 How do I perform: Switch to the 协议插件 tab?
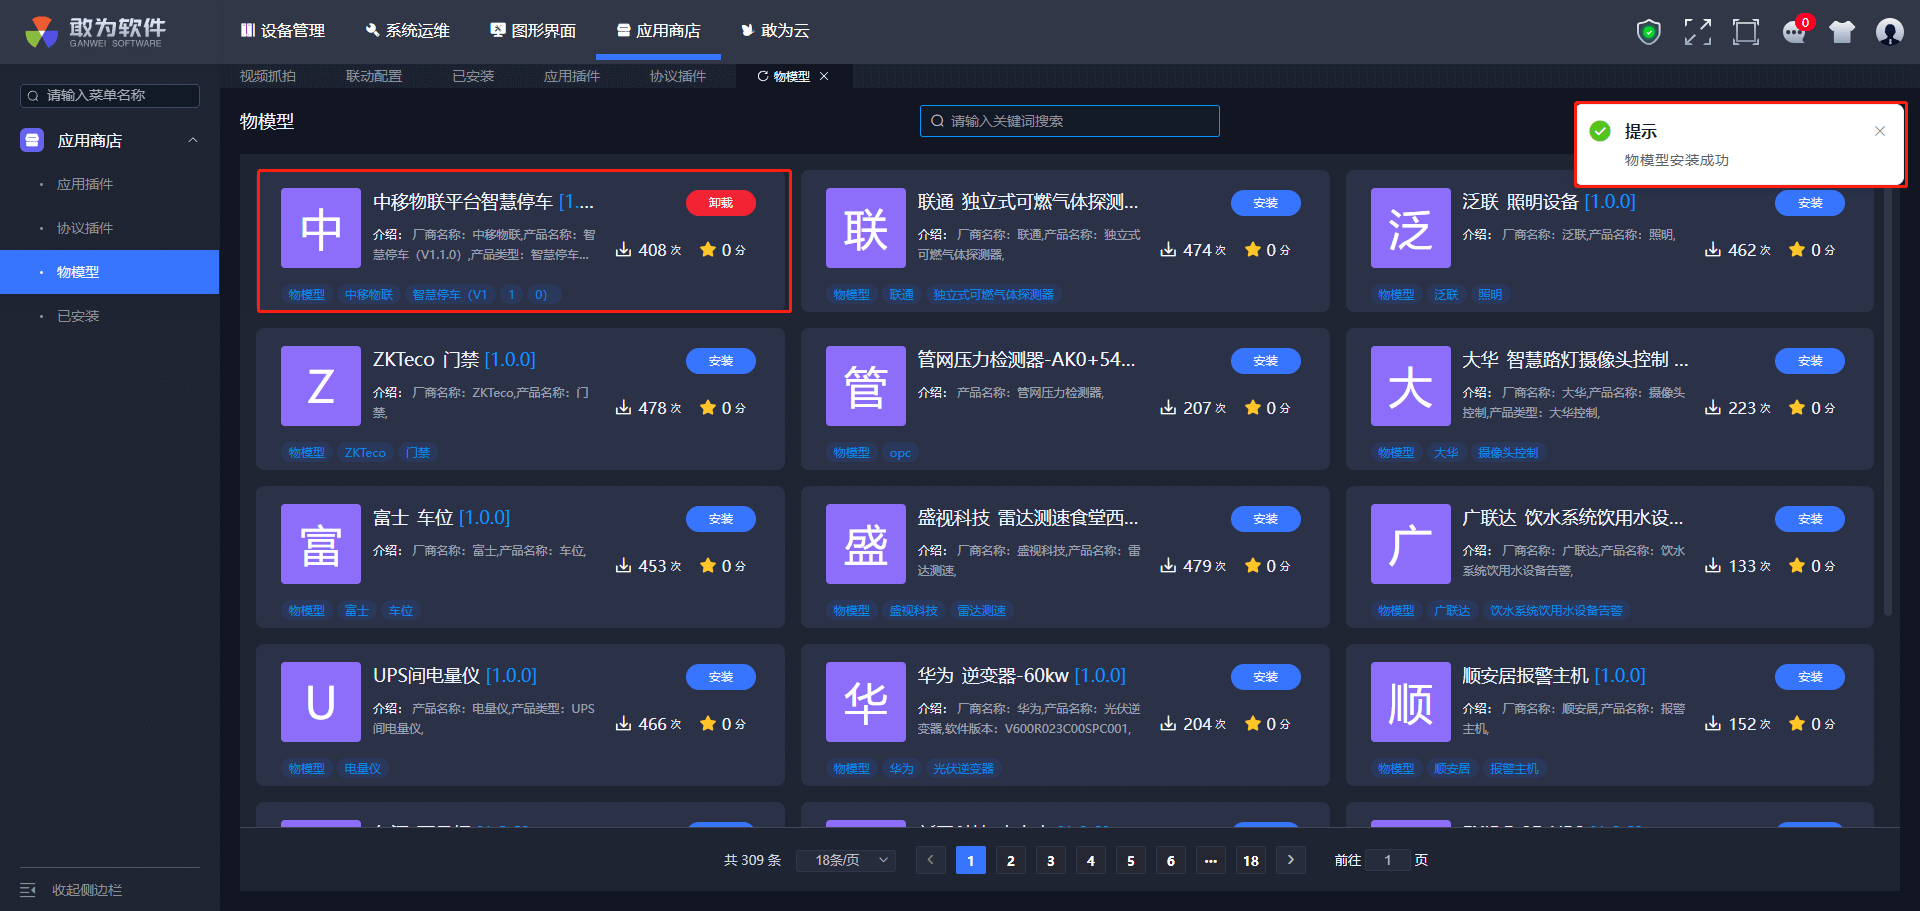click(x=677, y=76)
